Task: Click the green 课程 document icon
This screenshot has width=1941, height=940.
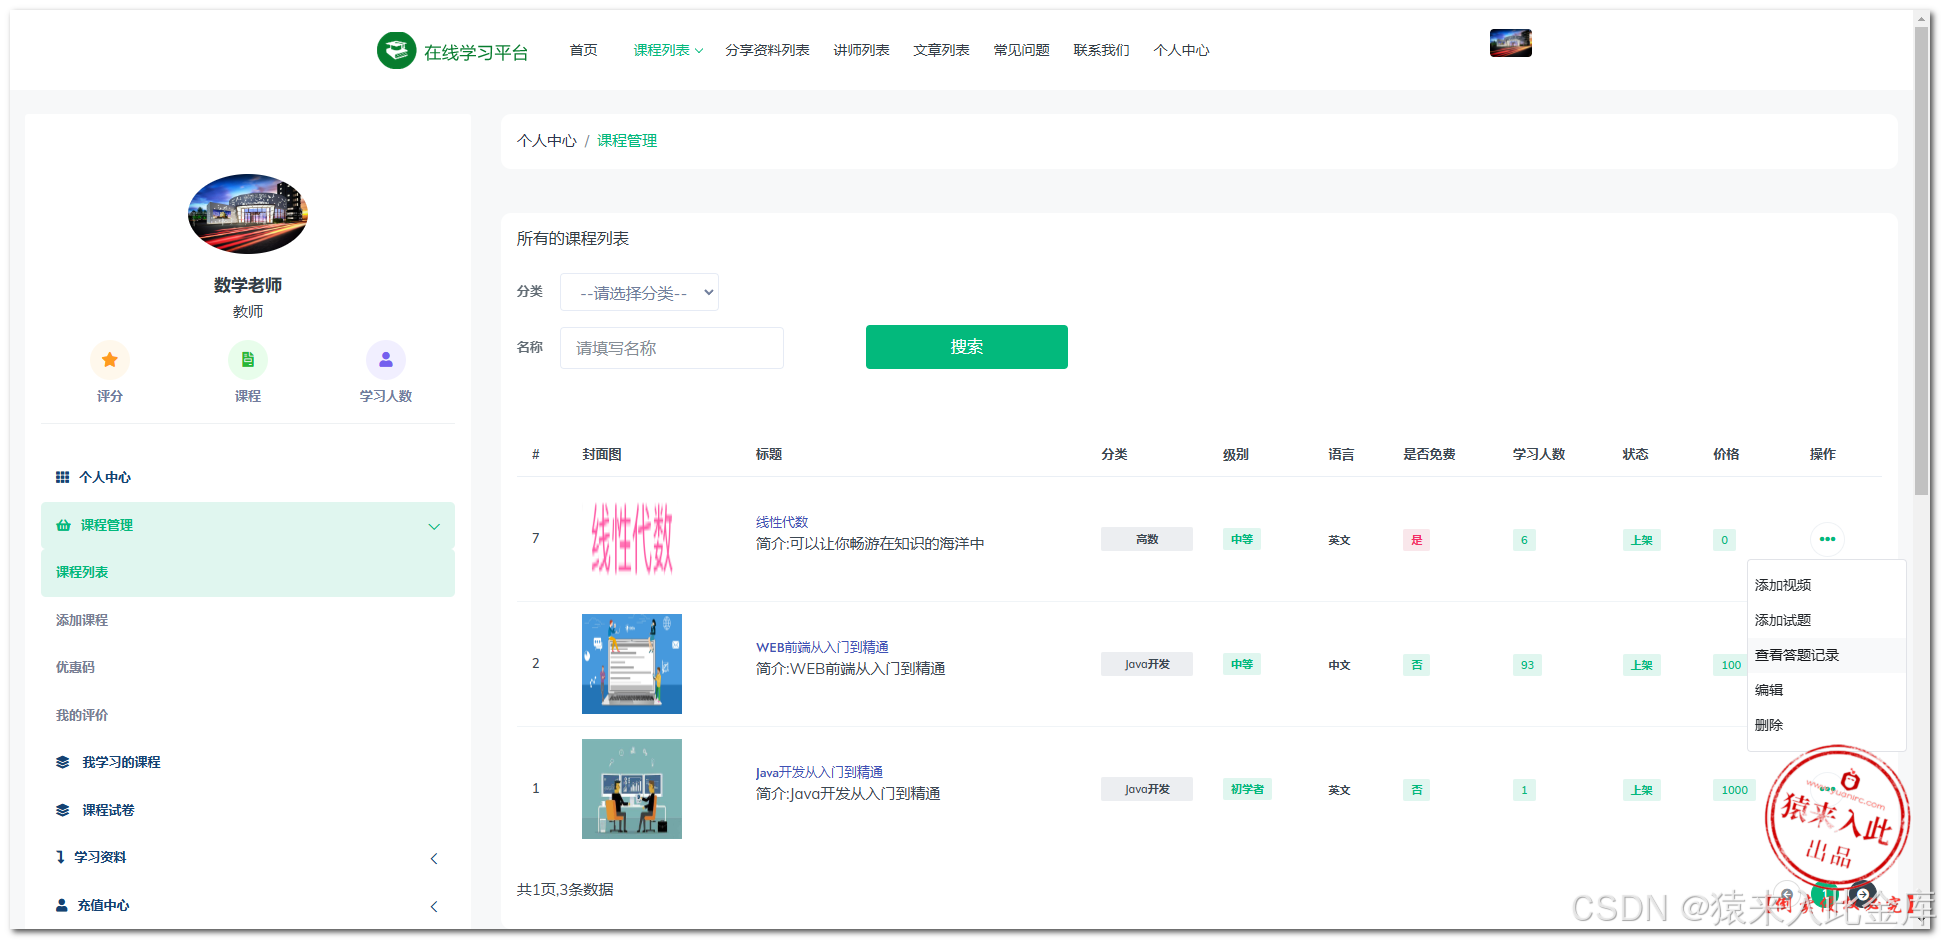Action: [x=247, y=359]
